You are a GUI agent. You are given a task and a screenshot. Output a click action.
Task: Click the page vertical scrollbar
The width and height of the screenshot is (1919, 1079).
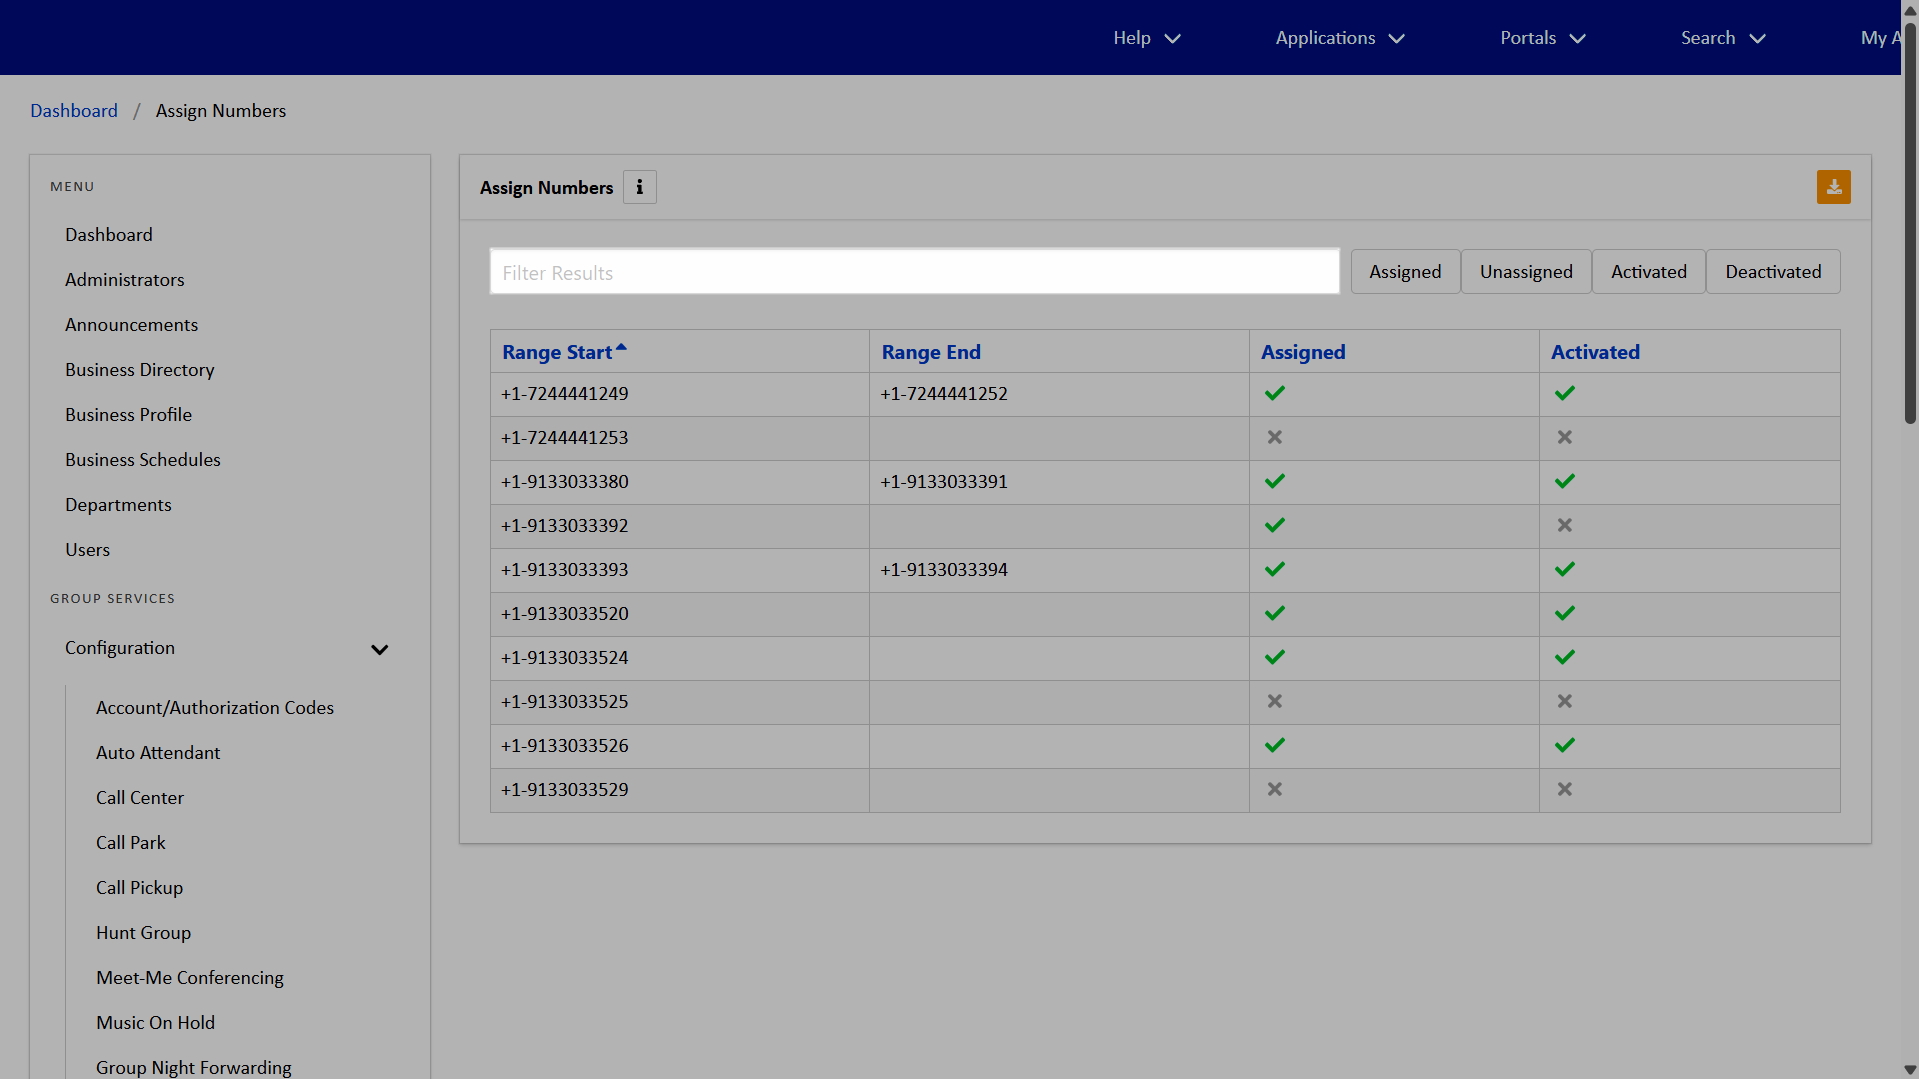pos(1909,220)
